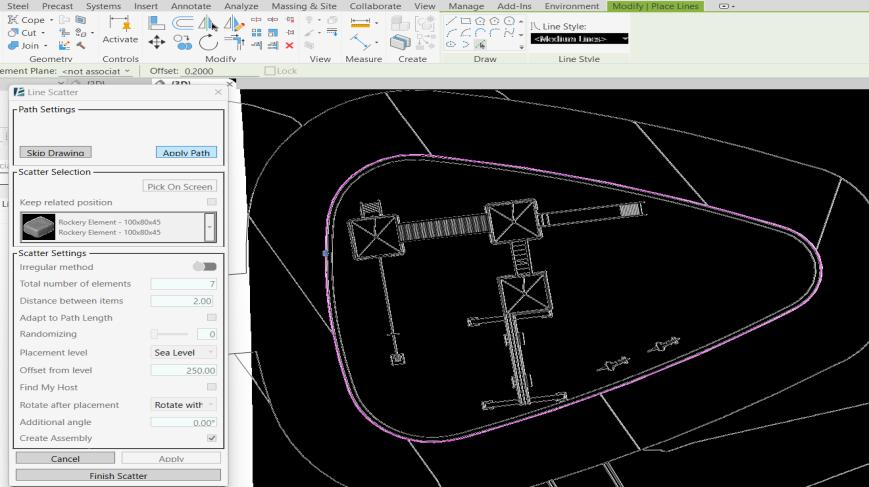869x487 pixels.
Task: Pick the Spline draw tool
Action: [509, 33]
